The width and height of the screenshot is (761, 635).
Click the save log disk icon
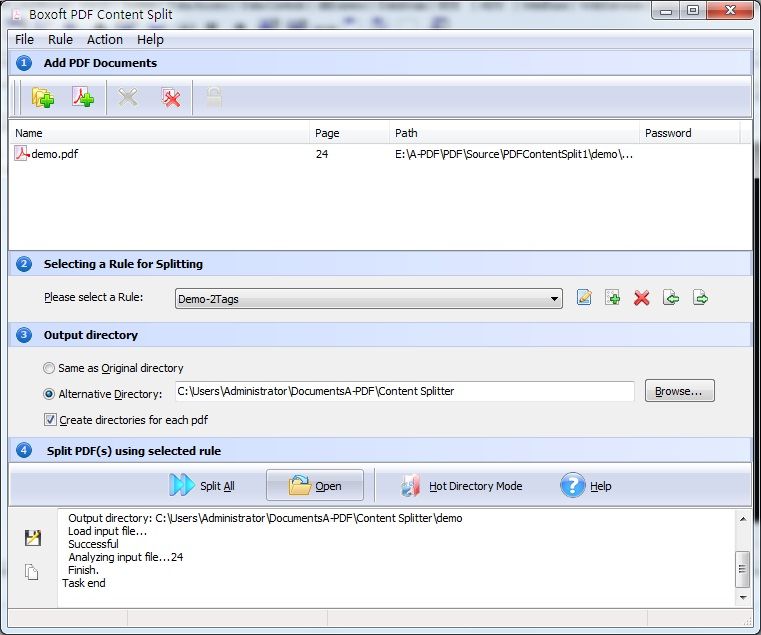tap(33, 538)
